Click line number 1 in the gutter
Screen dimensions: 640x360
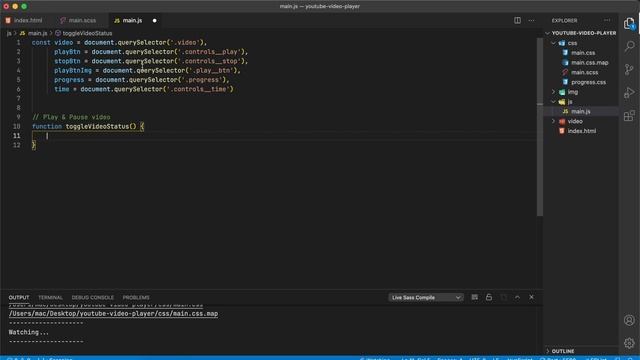coord(18,42)
